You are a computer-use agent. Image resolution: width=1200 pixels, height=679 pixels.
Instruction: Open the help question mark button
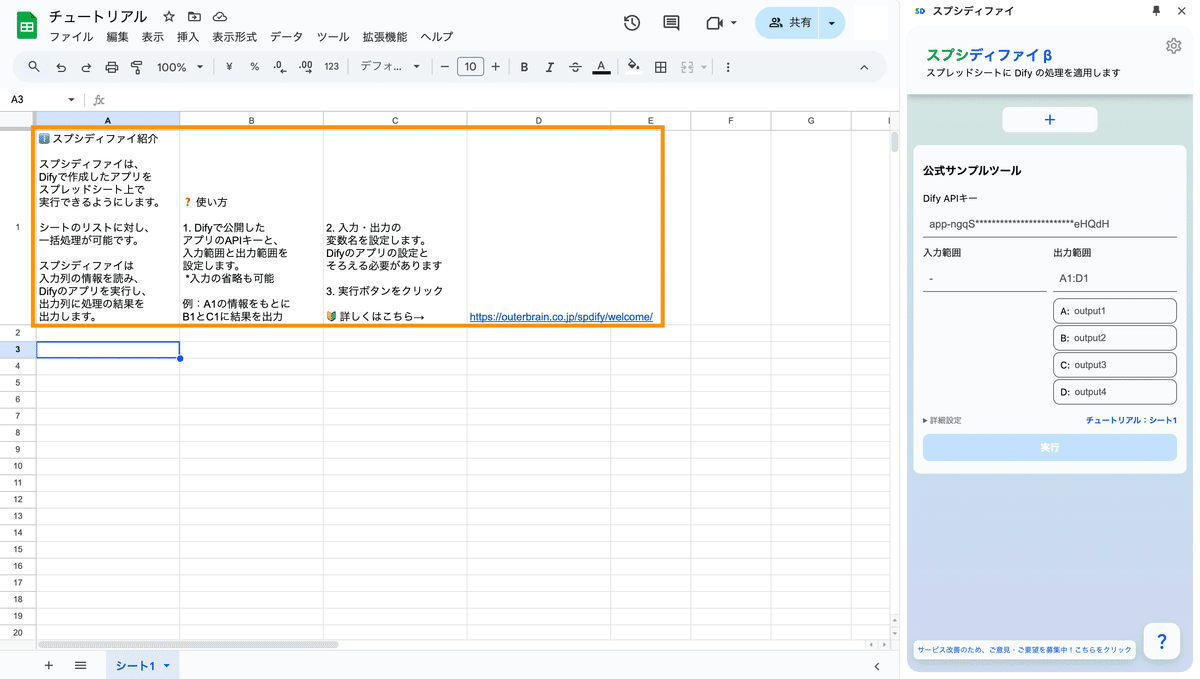click(x=1162, y=642)
